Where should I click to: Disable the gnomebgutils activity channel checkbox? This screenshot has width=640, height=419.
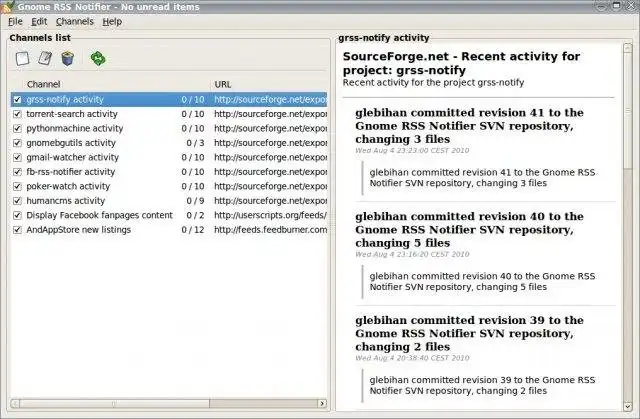coord(17,143)
